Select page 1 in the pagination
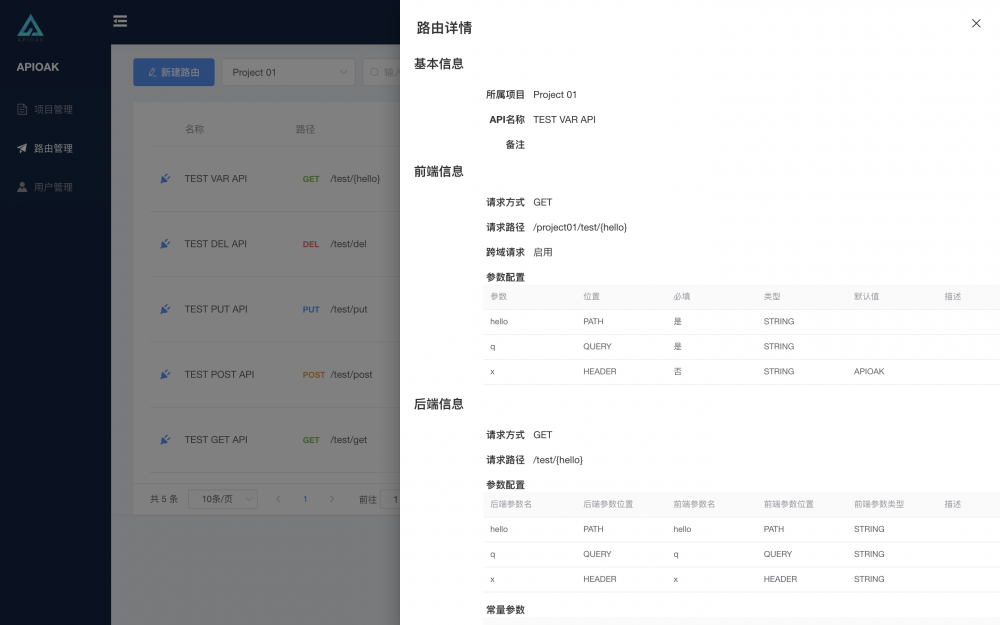This screenshot has height=625, width=1000. tap(305, 498)
